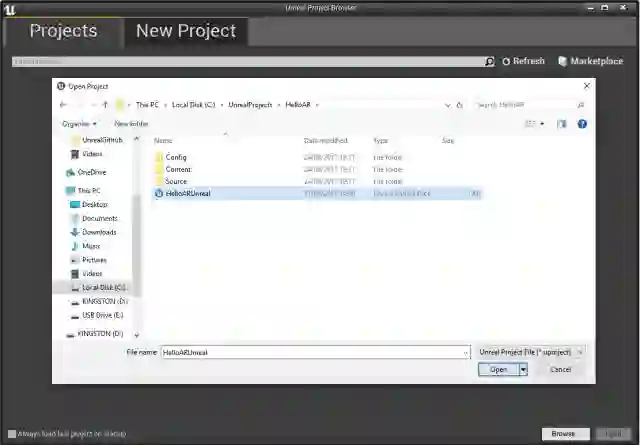Screen dimensions: 640x445
Task: Expand the address bar history dropdown
Action: pyautogui.click(x=448, y=105)
